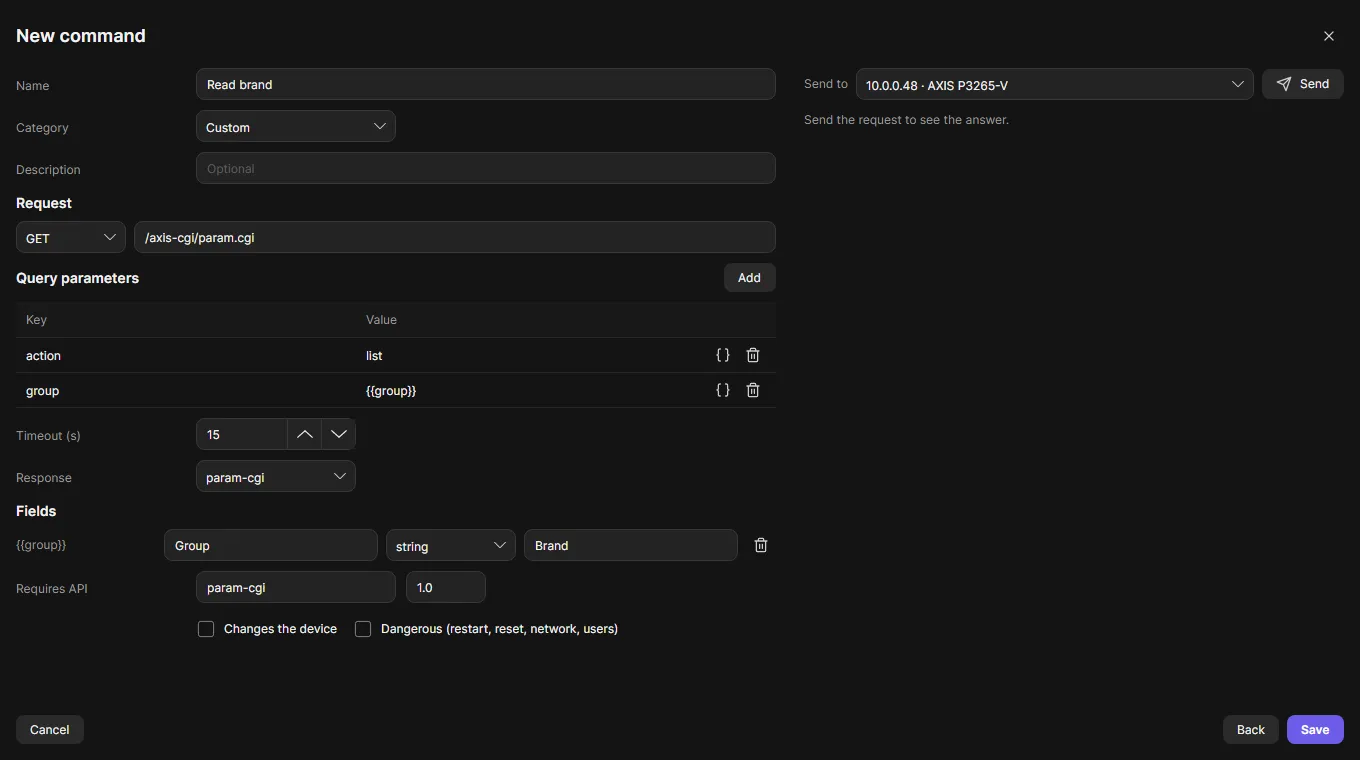Viewport: 1360px width, 760px height.
Task: Edit the Requires API name param-cgi
Action: tap(296, 587)
